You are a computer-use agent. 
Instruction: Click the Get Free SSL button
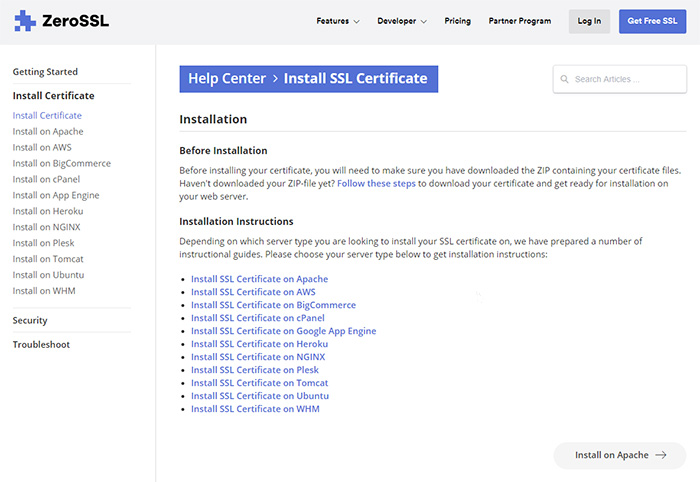tap(652, 21)
